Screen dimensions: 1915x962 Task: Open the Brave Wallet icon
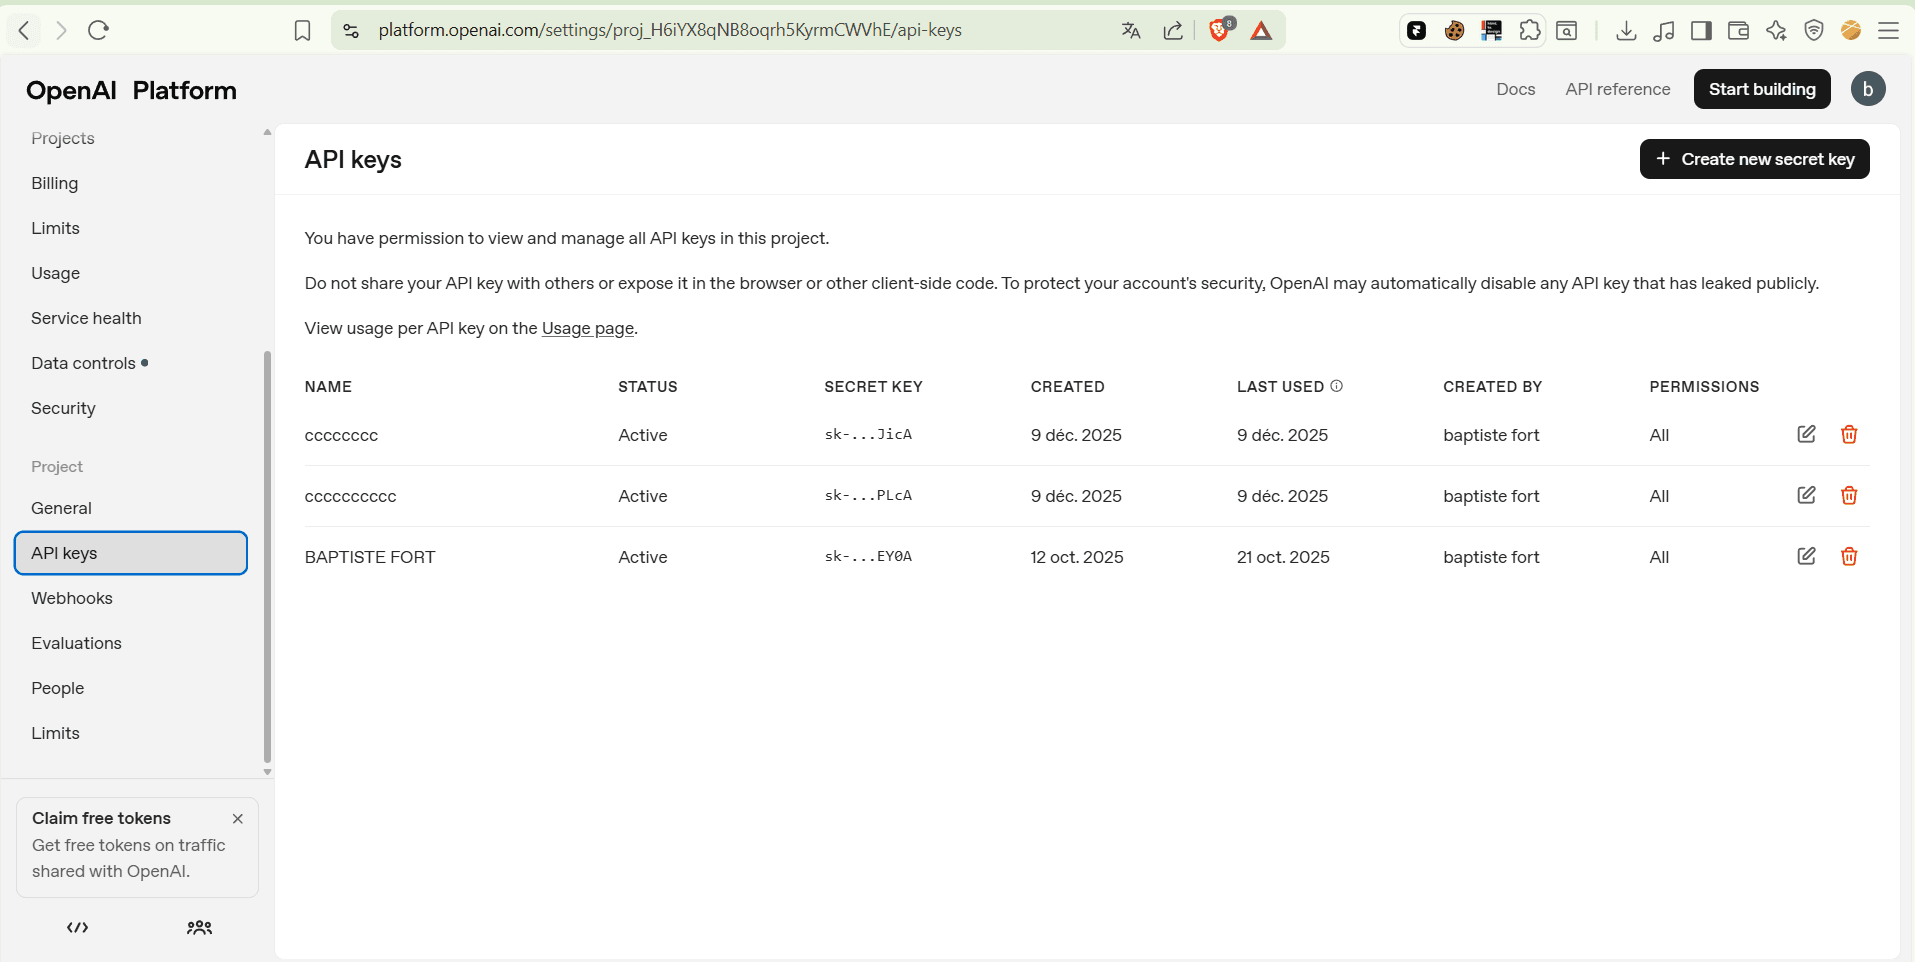(1738, 31)
